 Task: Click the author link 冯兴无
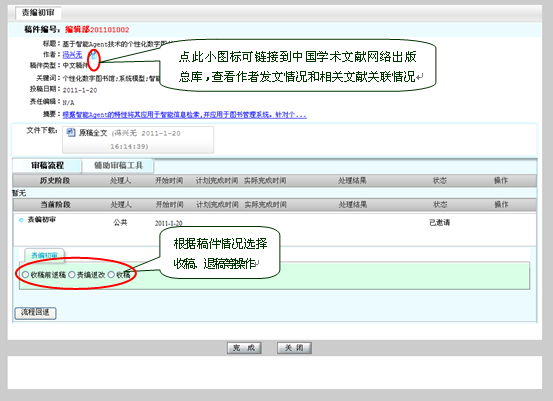(x=72, y=55)
